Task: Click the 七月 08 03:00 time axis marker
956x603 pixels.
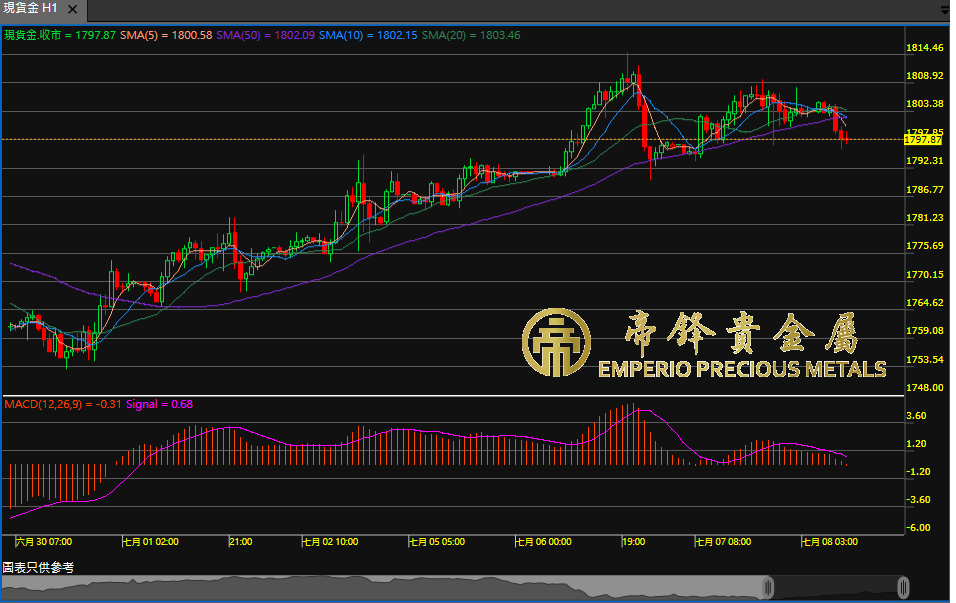Action: [829, 541]
